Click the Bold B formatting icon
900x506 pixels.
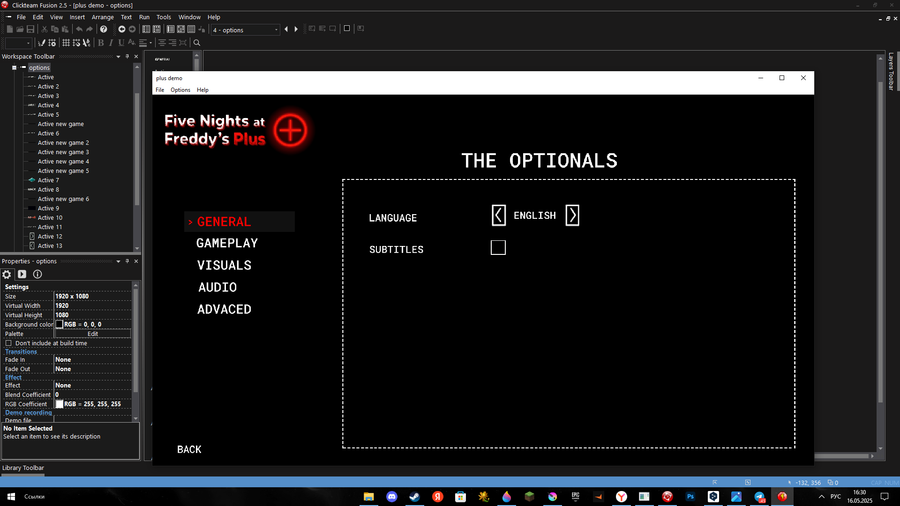coord(101,43)
